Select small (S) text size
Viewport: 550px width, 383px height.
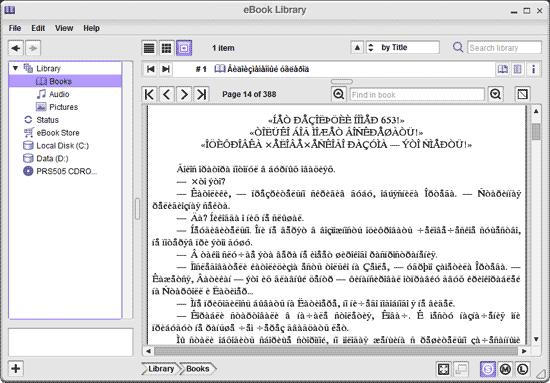(x=488, y=369)
